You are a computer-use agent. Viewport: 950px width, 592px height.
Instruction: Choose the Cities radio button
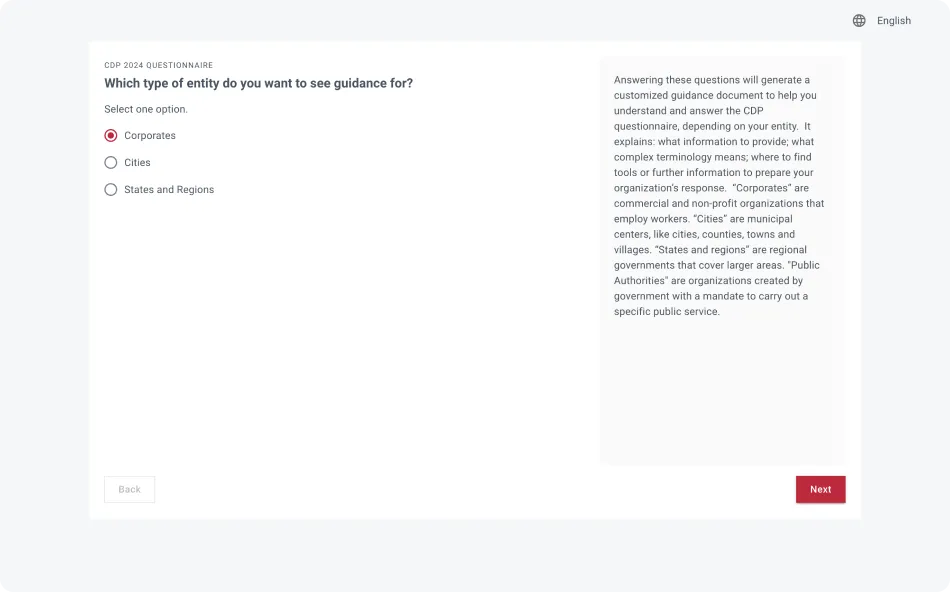[111, 163]
